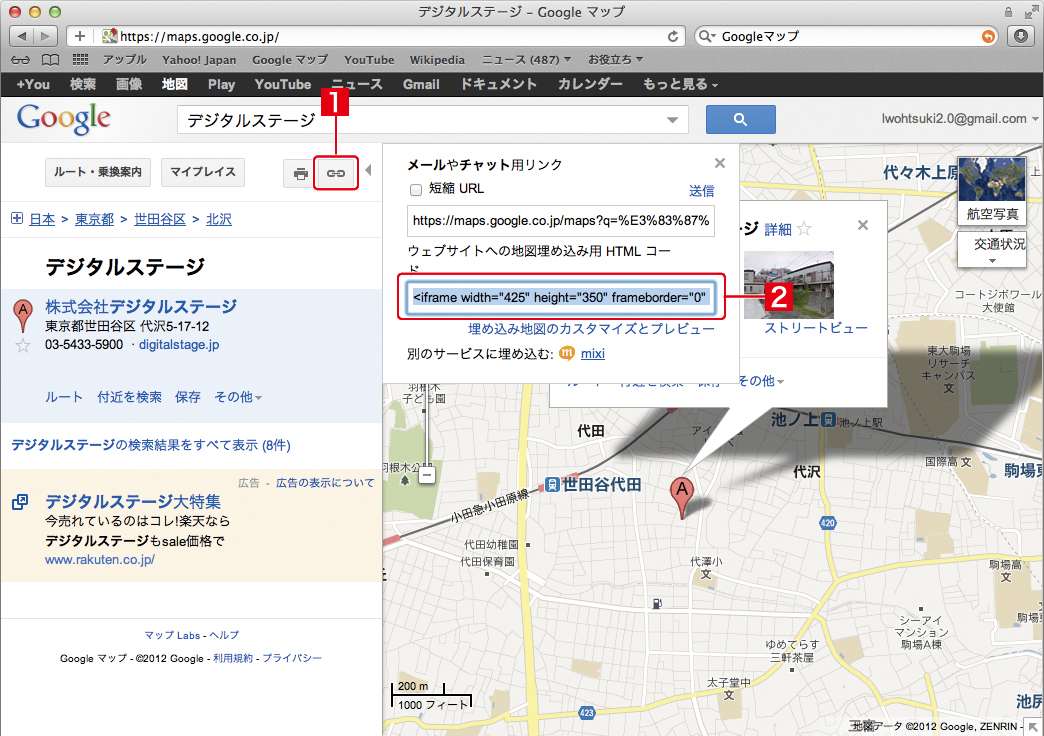The width and height of the screenshot is (1044, 736).
Task: Toggle the 短縮 URL checkbox
Action: click(x=416, y=190)
